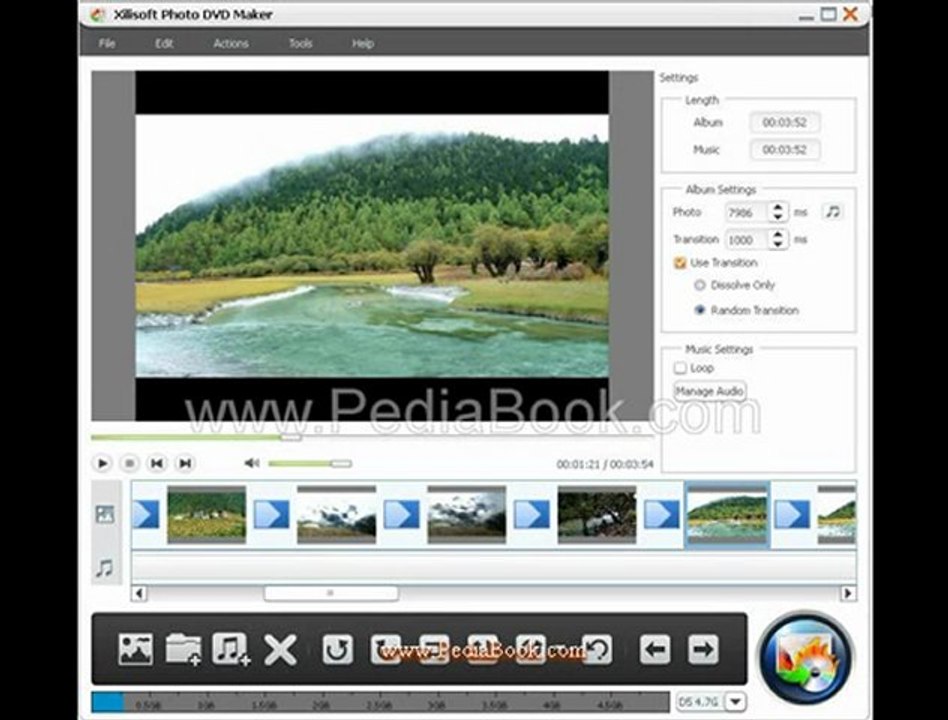Click the Manage Audio button
The height and width of the screenshot is (720, 948).
tap(709, 391)
